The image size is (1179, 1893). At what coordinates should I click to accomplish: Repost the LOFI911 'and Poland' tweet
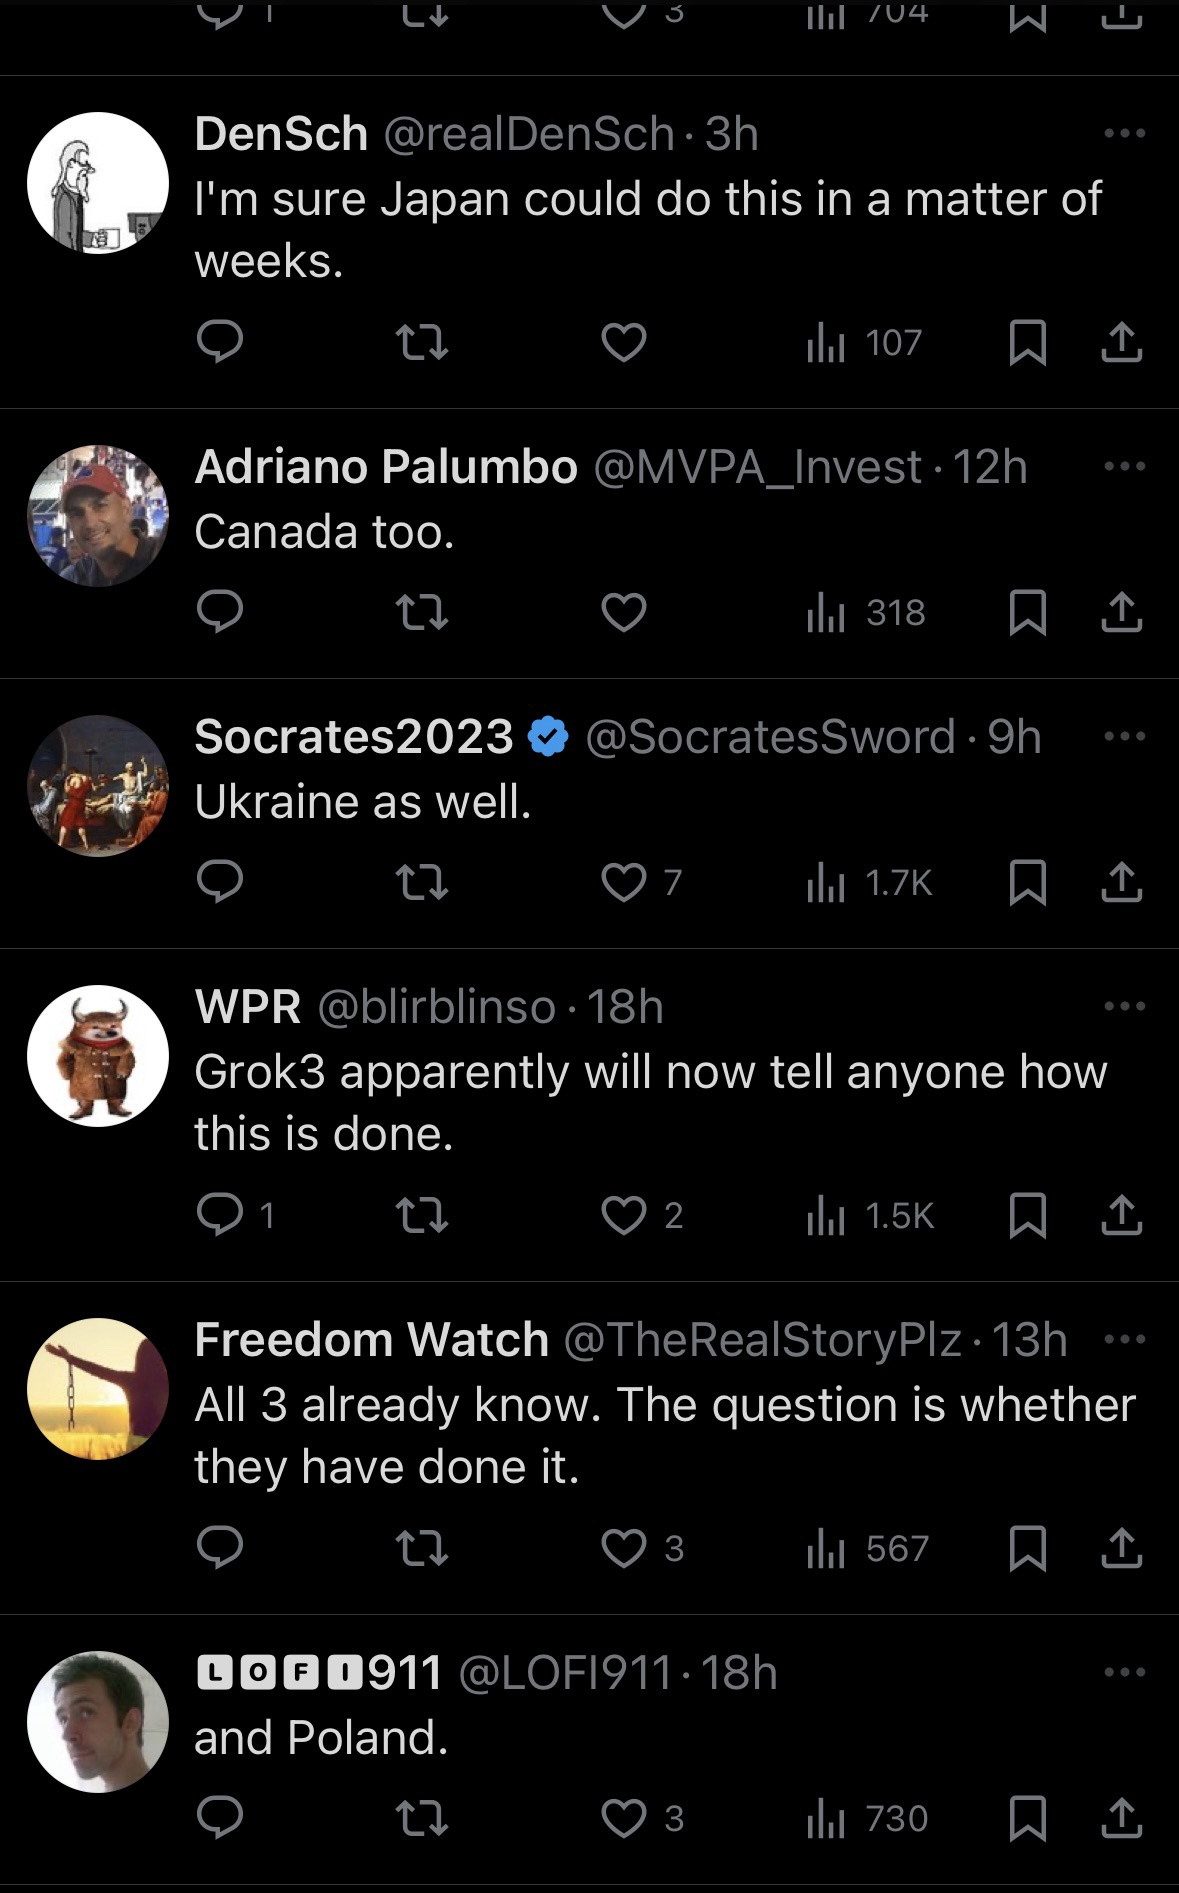[x=422, y=1818]
